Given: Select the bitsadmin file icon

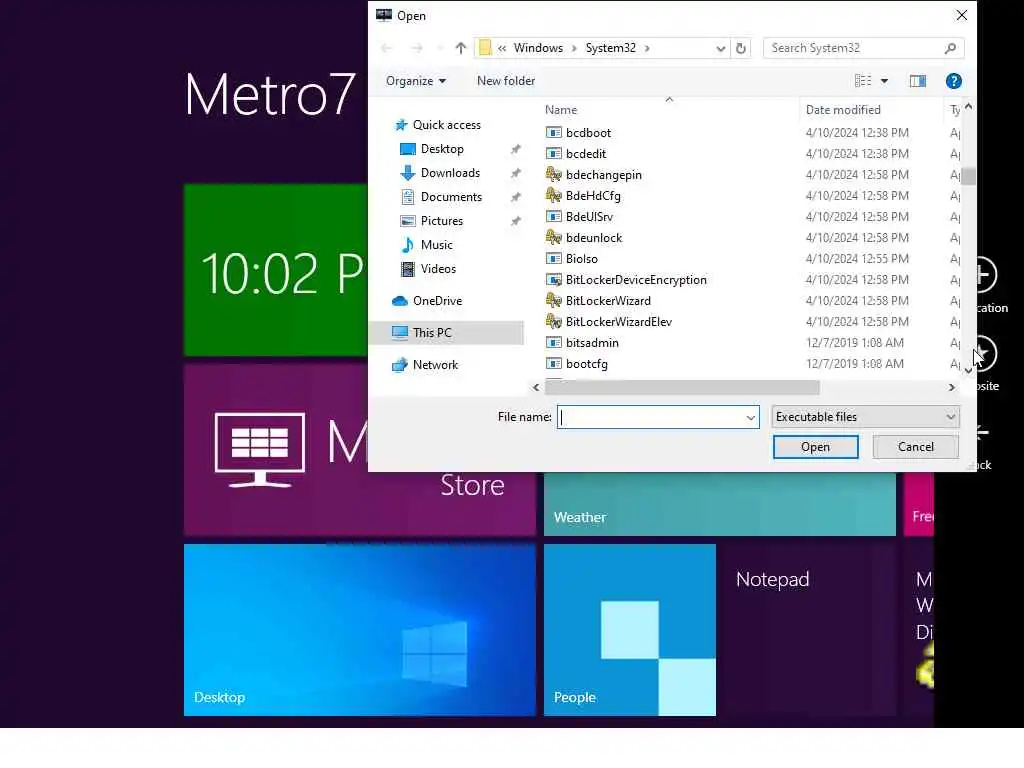Looking at the screenshot, I should 553,342.
